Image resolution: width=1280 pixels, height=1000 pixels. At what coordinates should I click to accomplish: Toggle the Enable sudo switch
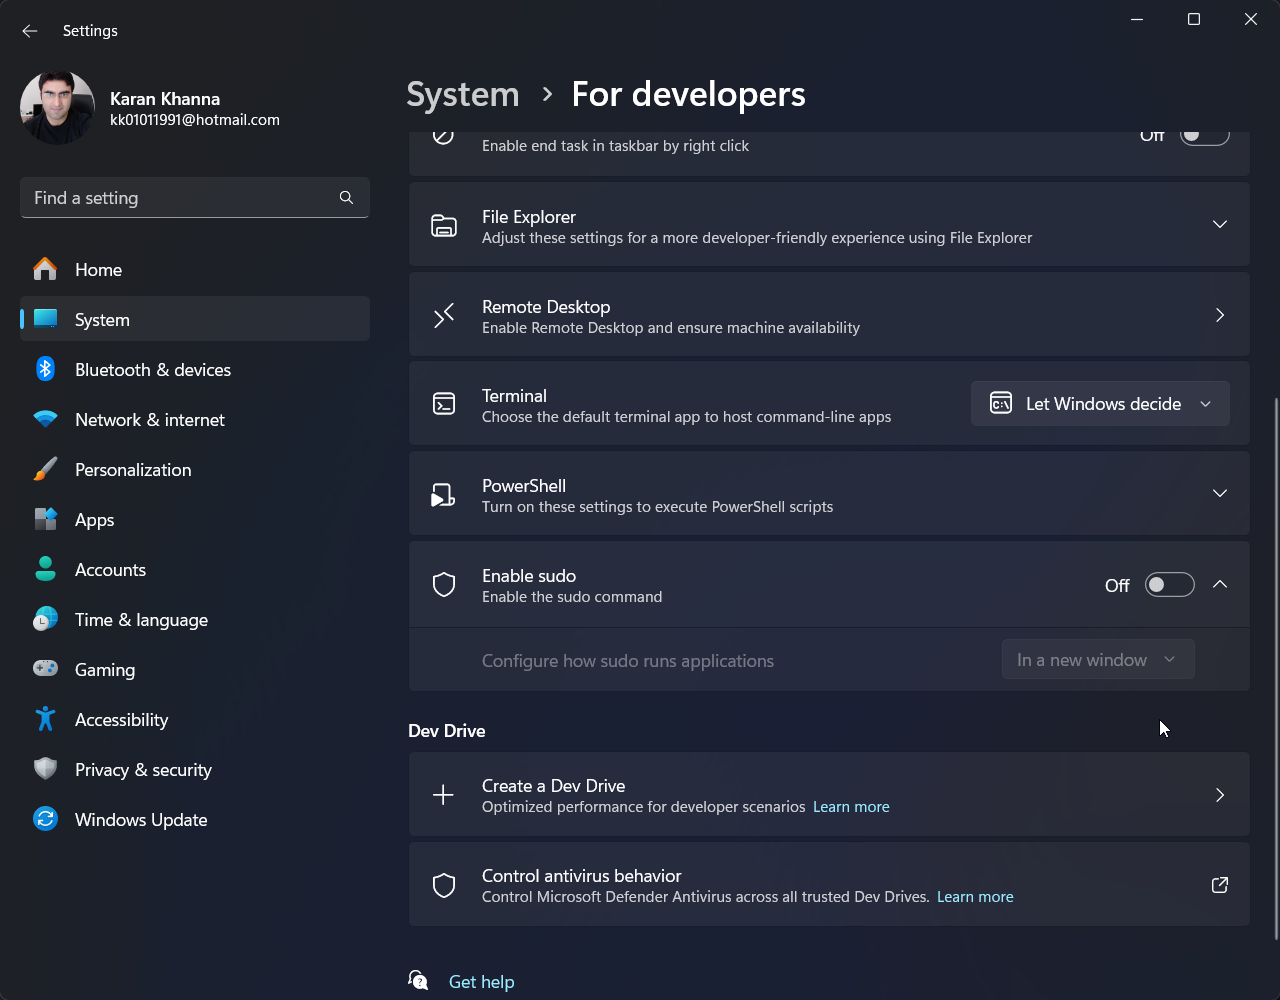tap(1169, 585)
